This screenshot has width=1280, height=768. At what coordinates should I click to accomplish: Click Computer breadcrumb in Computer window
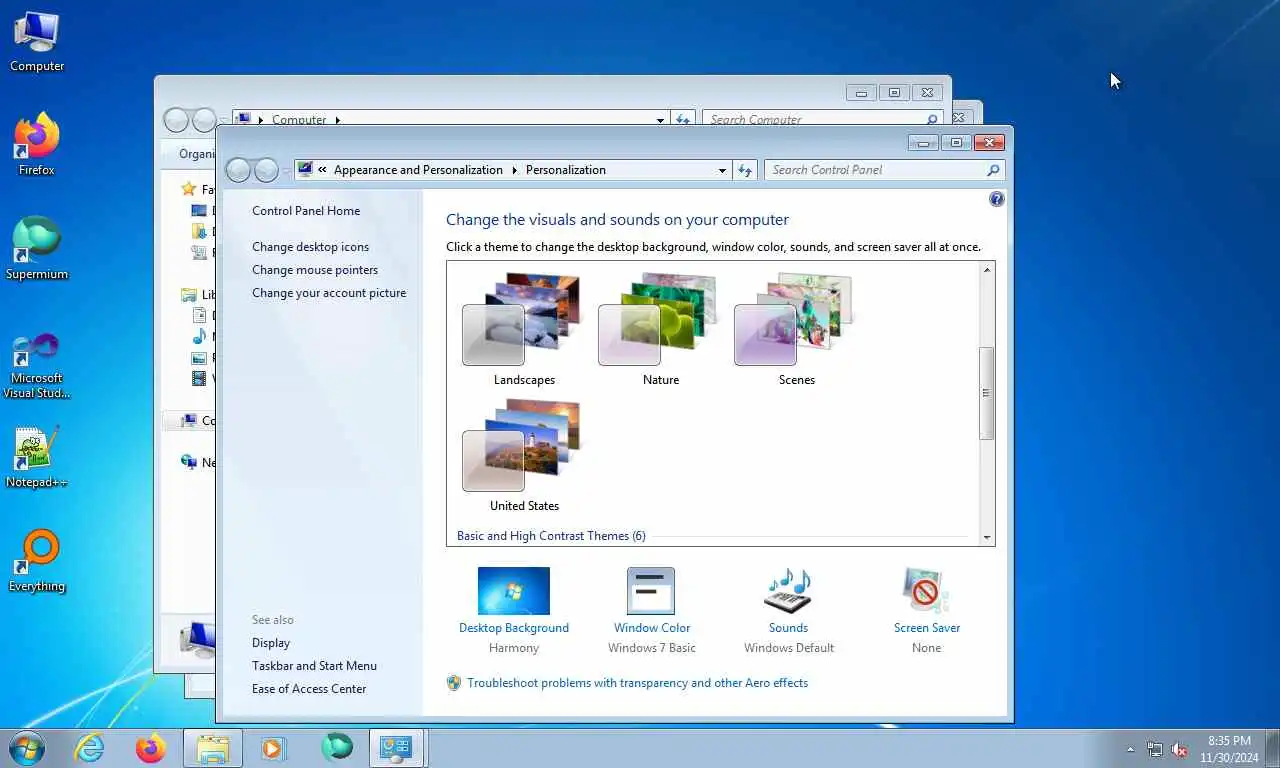(x=299, y=119)
